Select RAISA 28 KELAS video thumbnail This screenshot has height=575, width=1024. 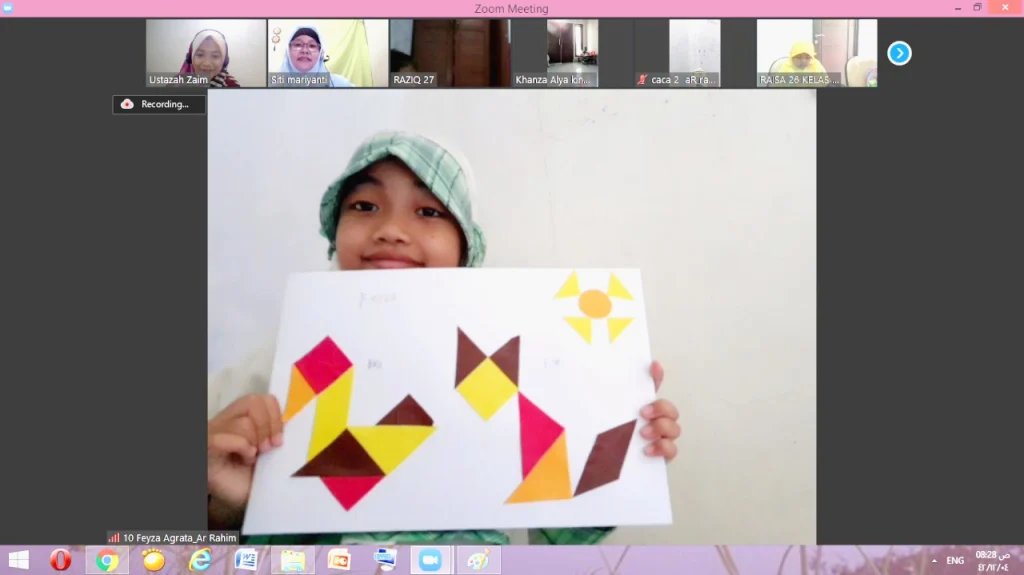[816, 53]
